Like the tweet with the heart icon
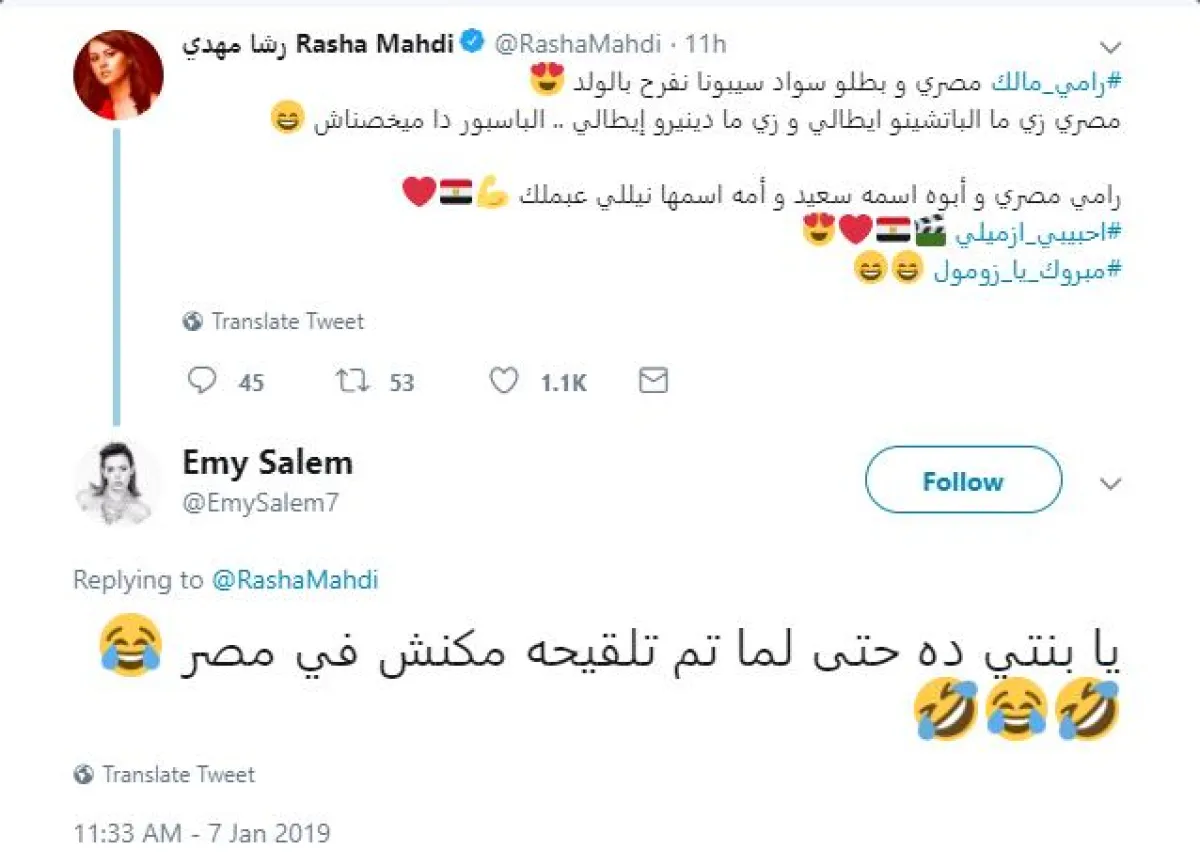 pyautogui.click(x=504, y=381)
